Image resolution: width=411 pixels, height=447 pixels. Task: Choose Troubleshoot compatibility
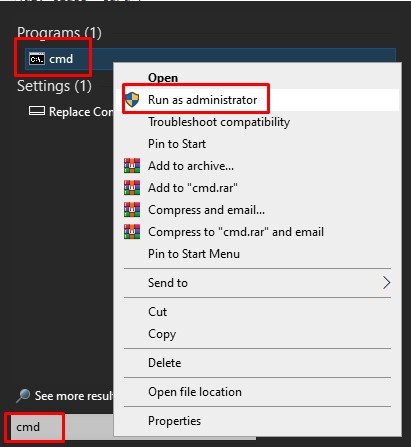pos(219,122)
